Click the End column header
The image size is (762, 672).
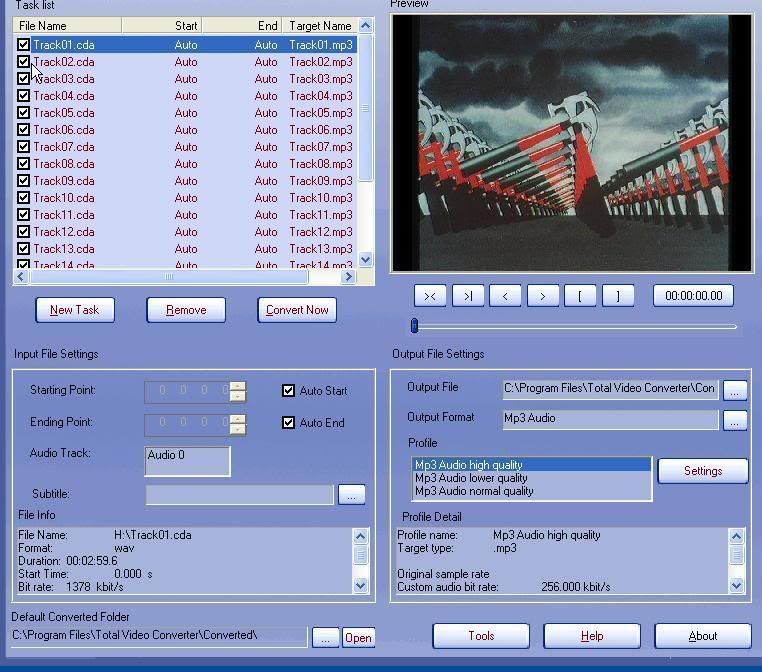242,26
